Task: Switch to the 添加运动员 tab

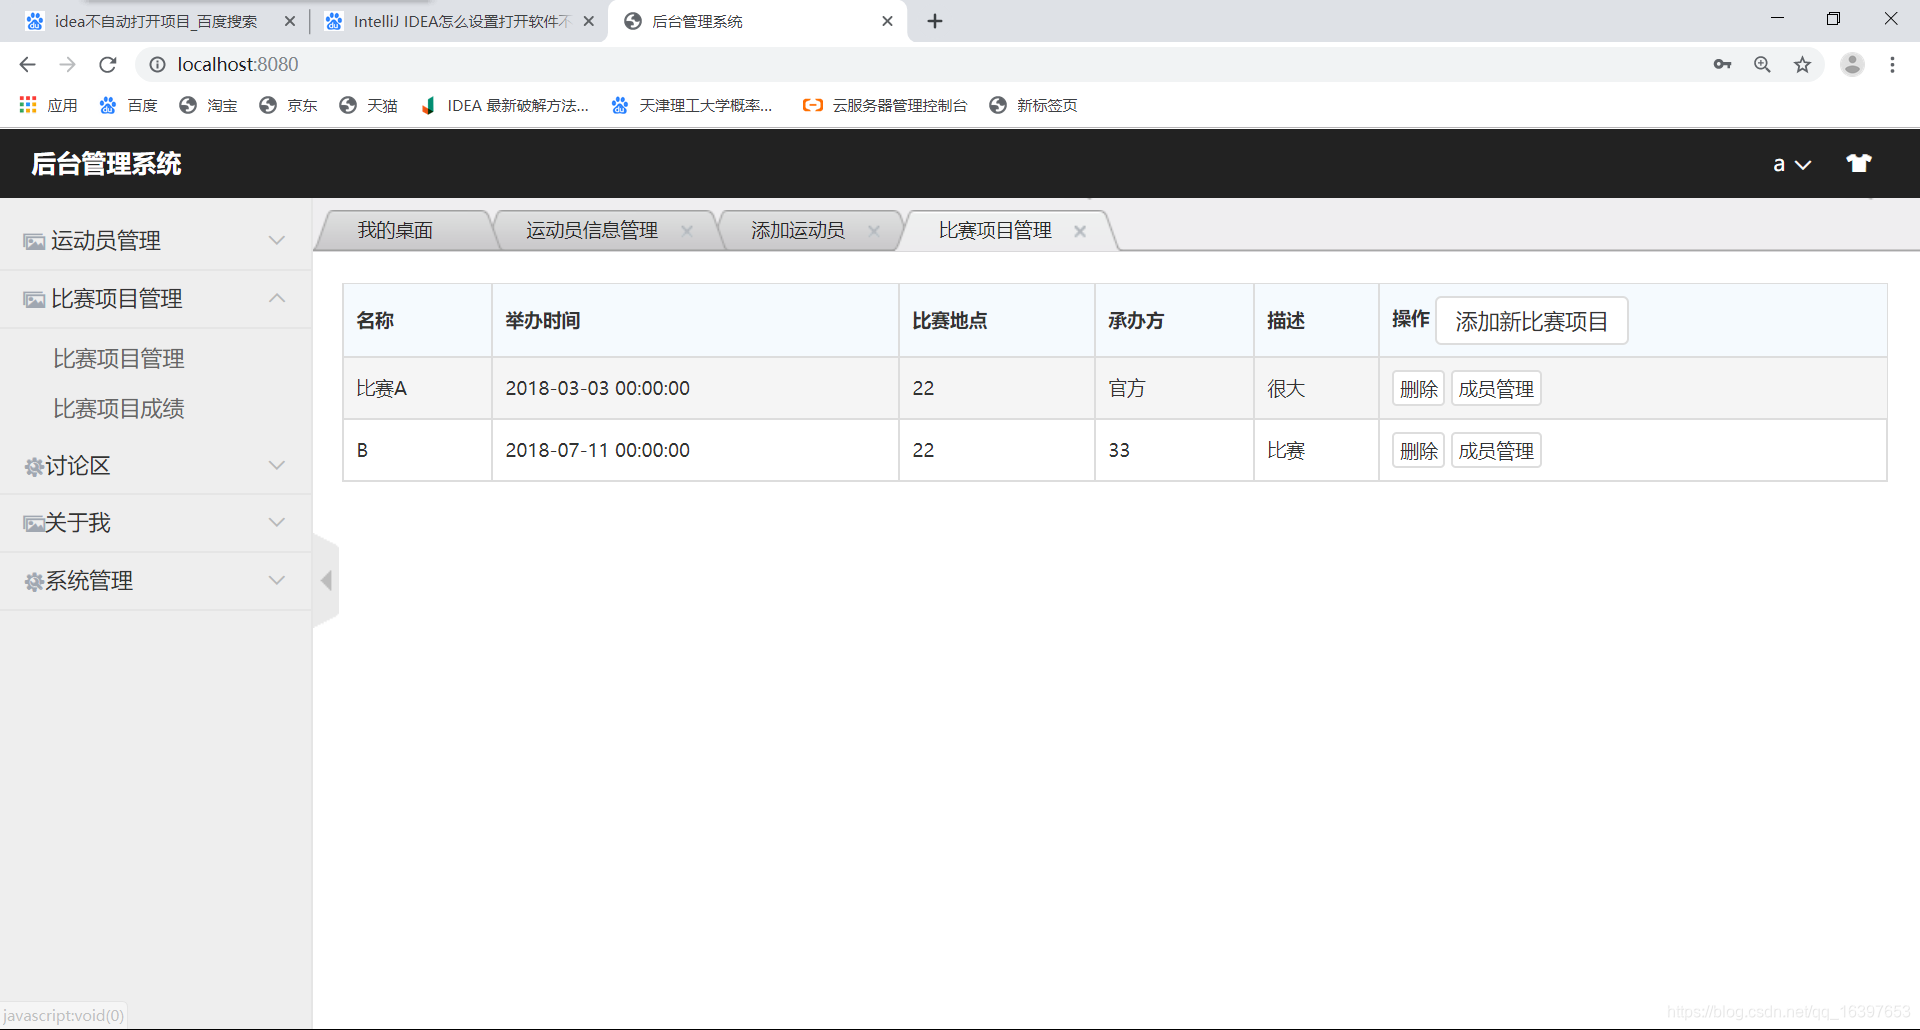Action: [798, 230]
